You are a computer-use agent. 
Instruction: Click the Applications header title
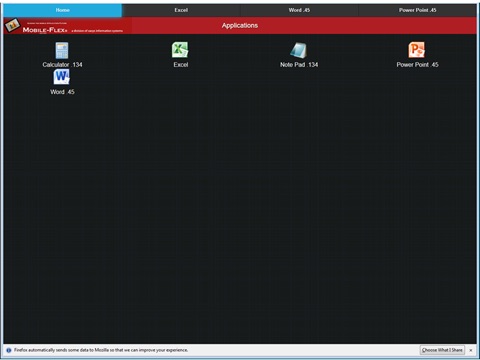coord(240,25)
